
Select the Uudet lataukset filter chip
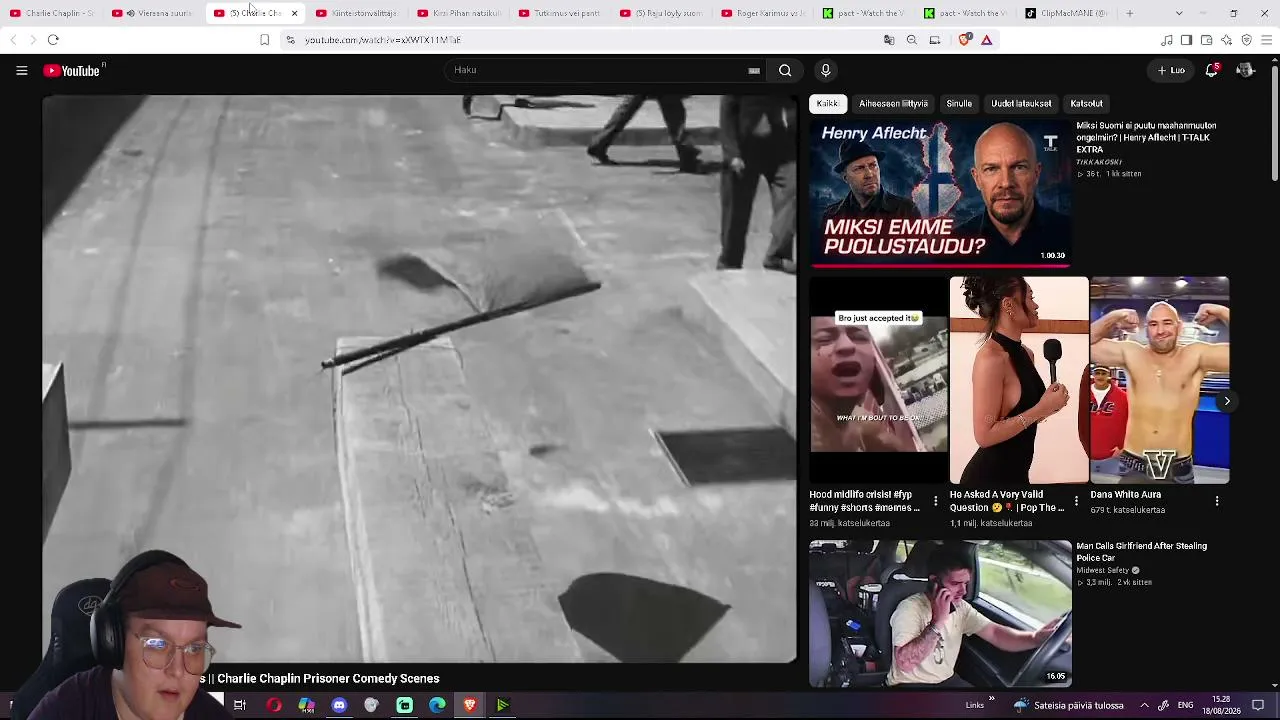click(x=1021, y=104)
